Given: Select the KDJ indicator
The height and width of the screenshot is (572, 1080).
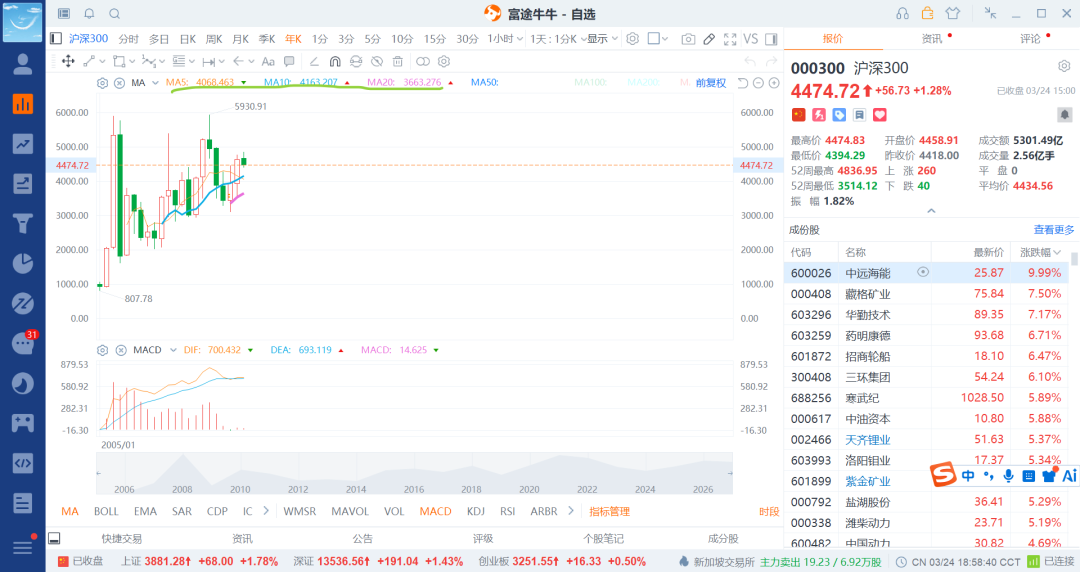Looking at the screenshot, I should pos(475,511).
